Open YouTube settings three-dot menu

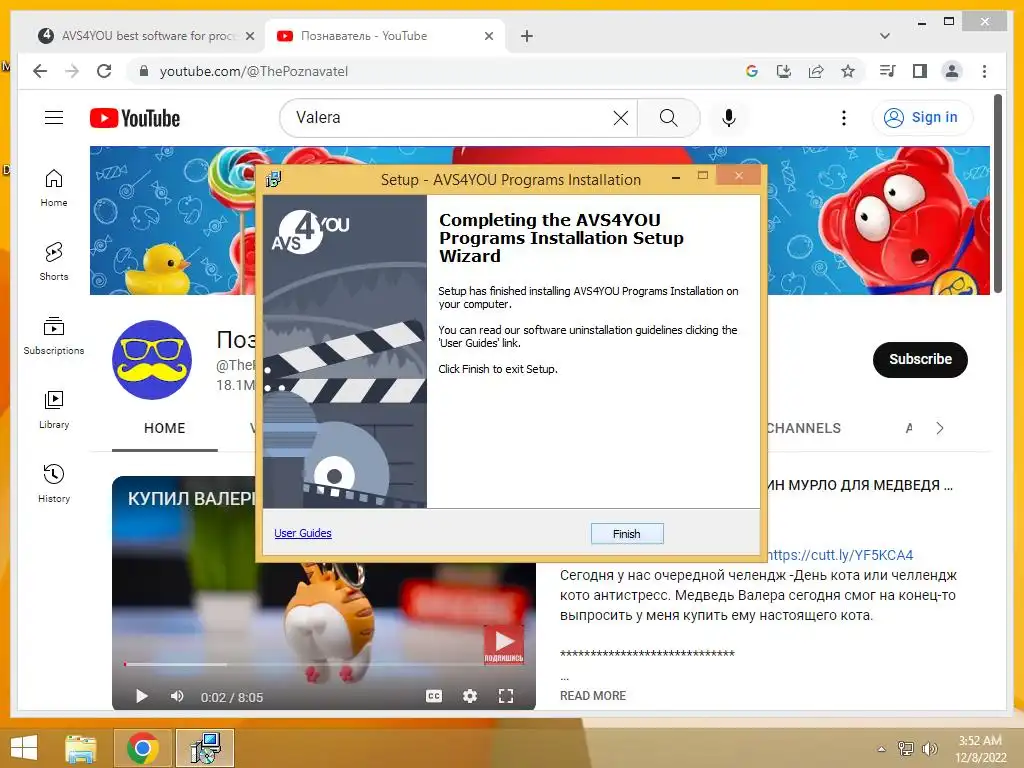click(x=844, y=118)
